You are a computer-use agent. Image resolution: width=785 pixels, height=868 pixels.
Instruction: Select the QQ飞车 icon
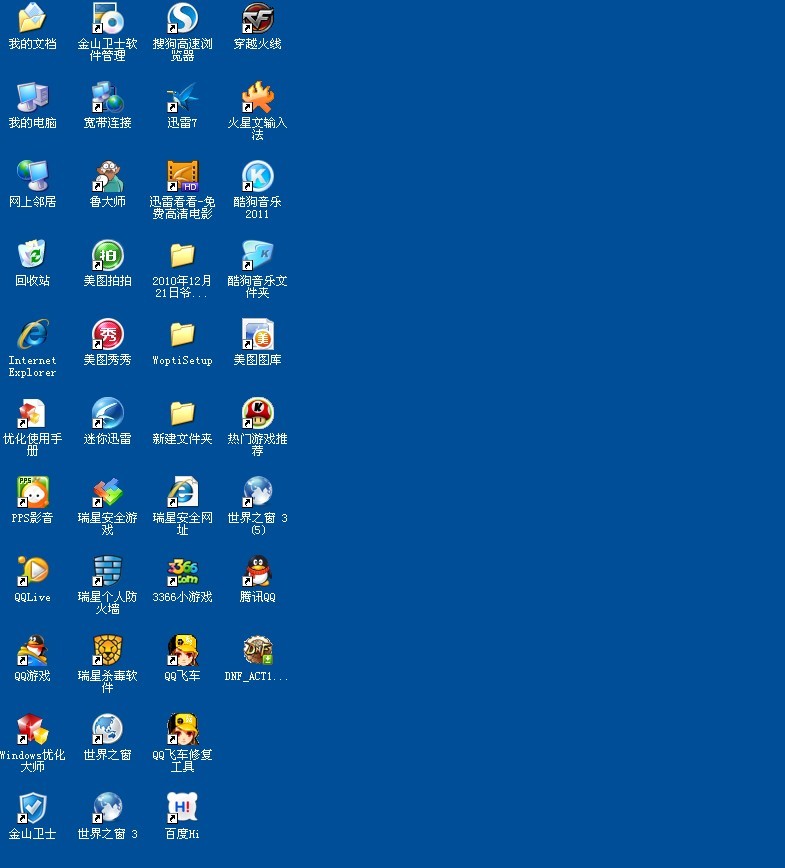click(x=182, y=650)
